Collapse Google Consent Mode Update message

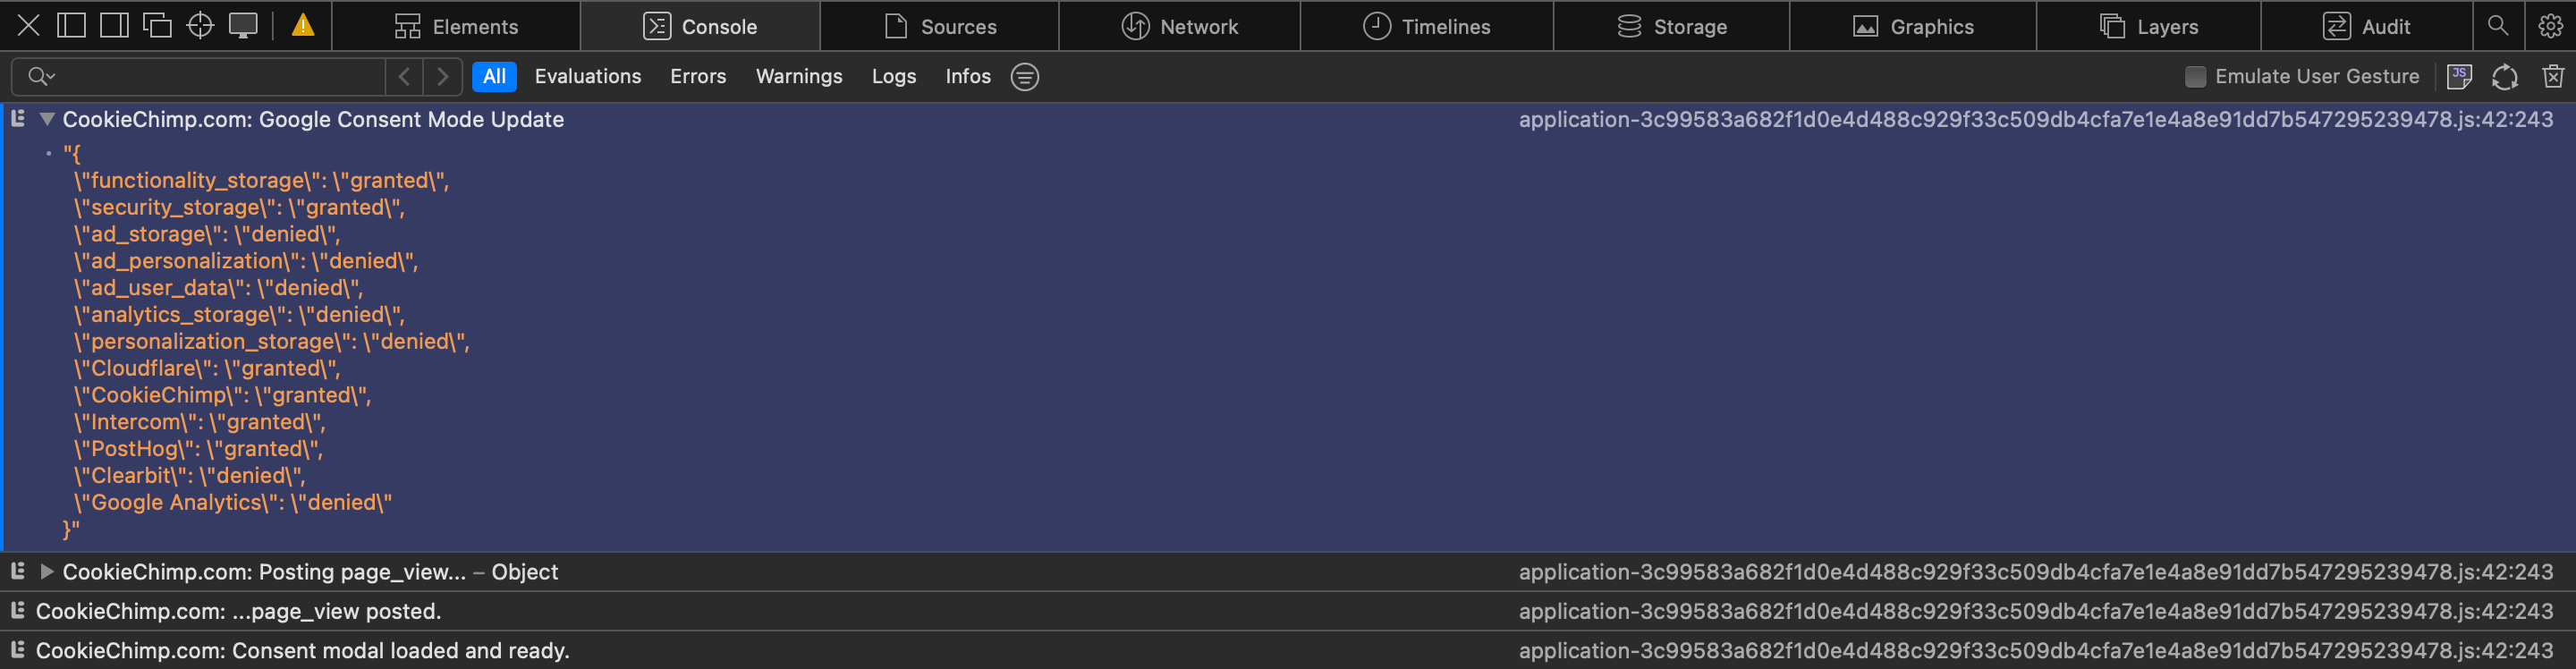[46, 119]
